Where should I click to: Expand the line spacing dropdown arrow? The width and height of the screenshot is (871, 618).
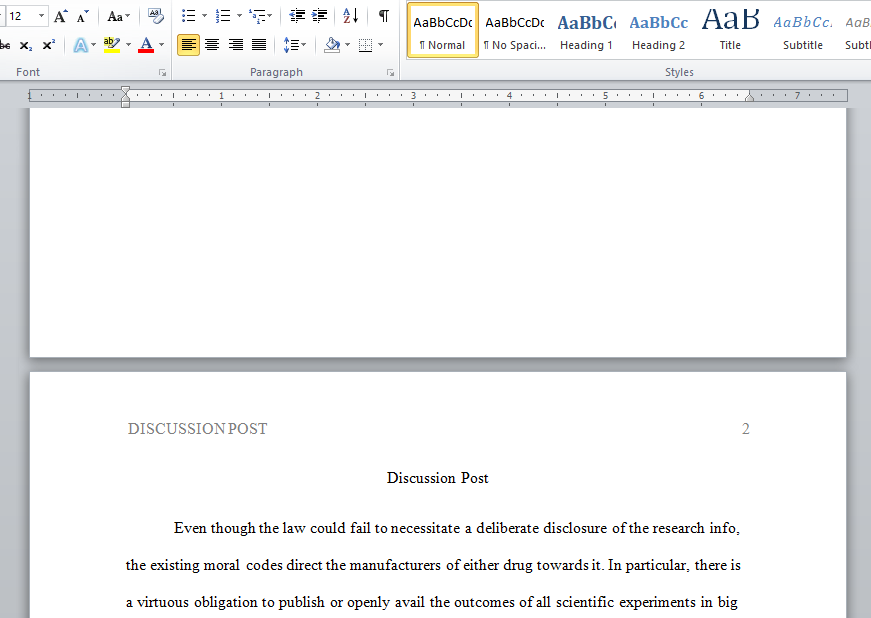click(304, 45)
